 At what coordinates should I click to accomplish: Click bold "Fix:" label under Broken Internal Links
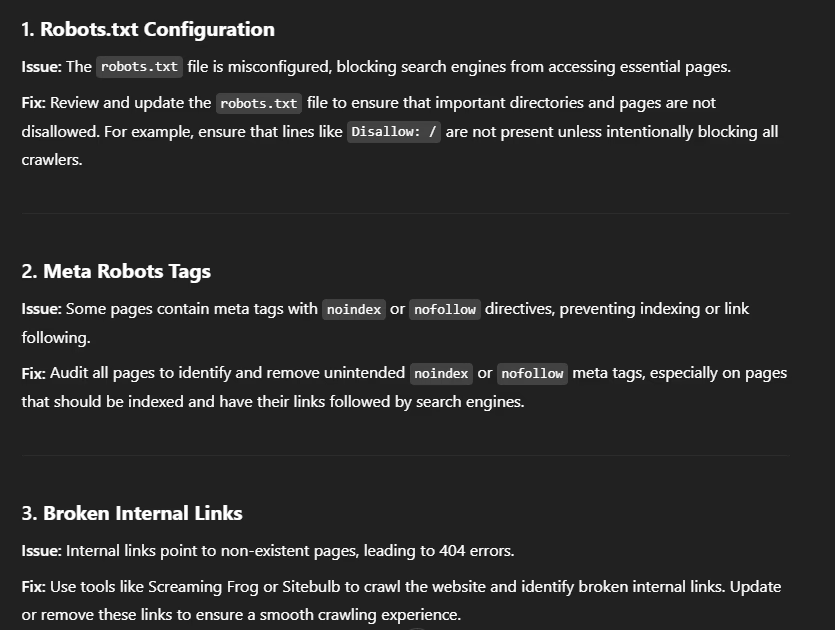33,587
